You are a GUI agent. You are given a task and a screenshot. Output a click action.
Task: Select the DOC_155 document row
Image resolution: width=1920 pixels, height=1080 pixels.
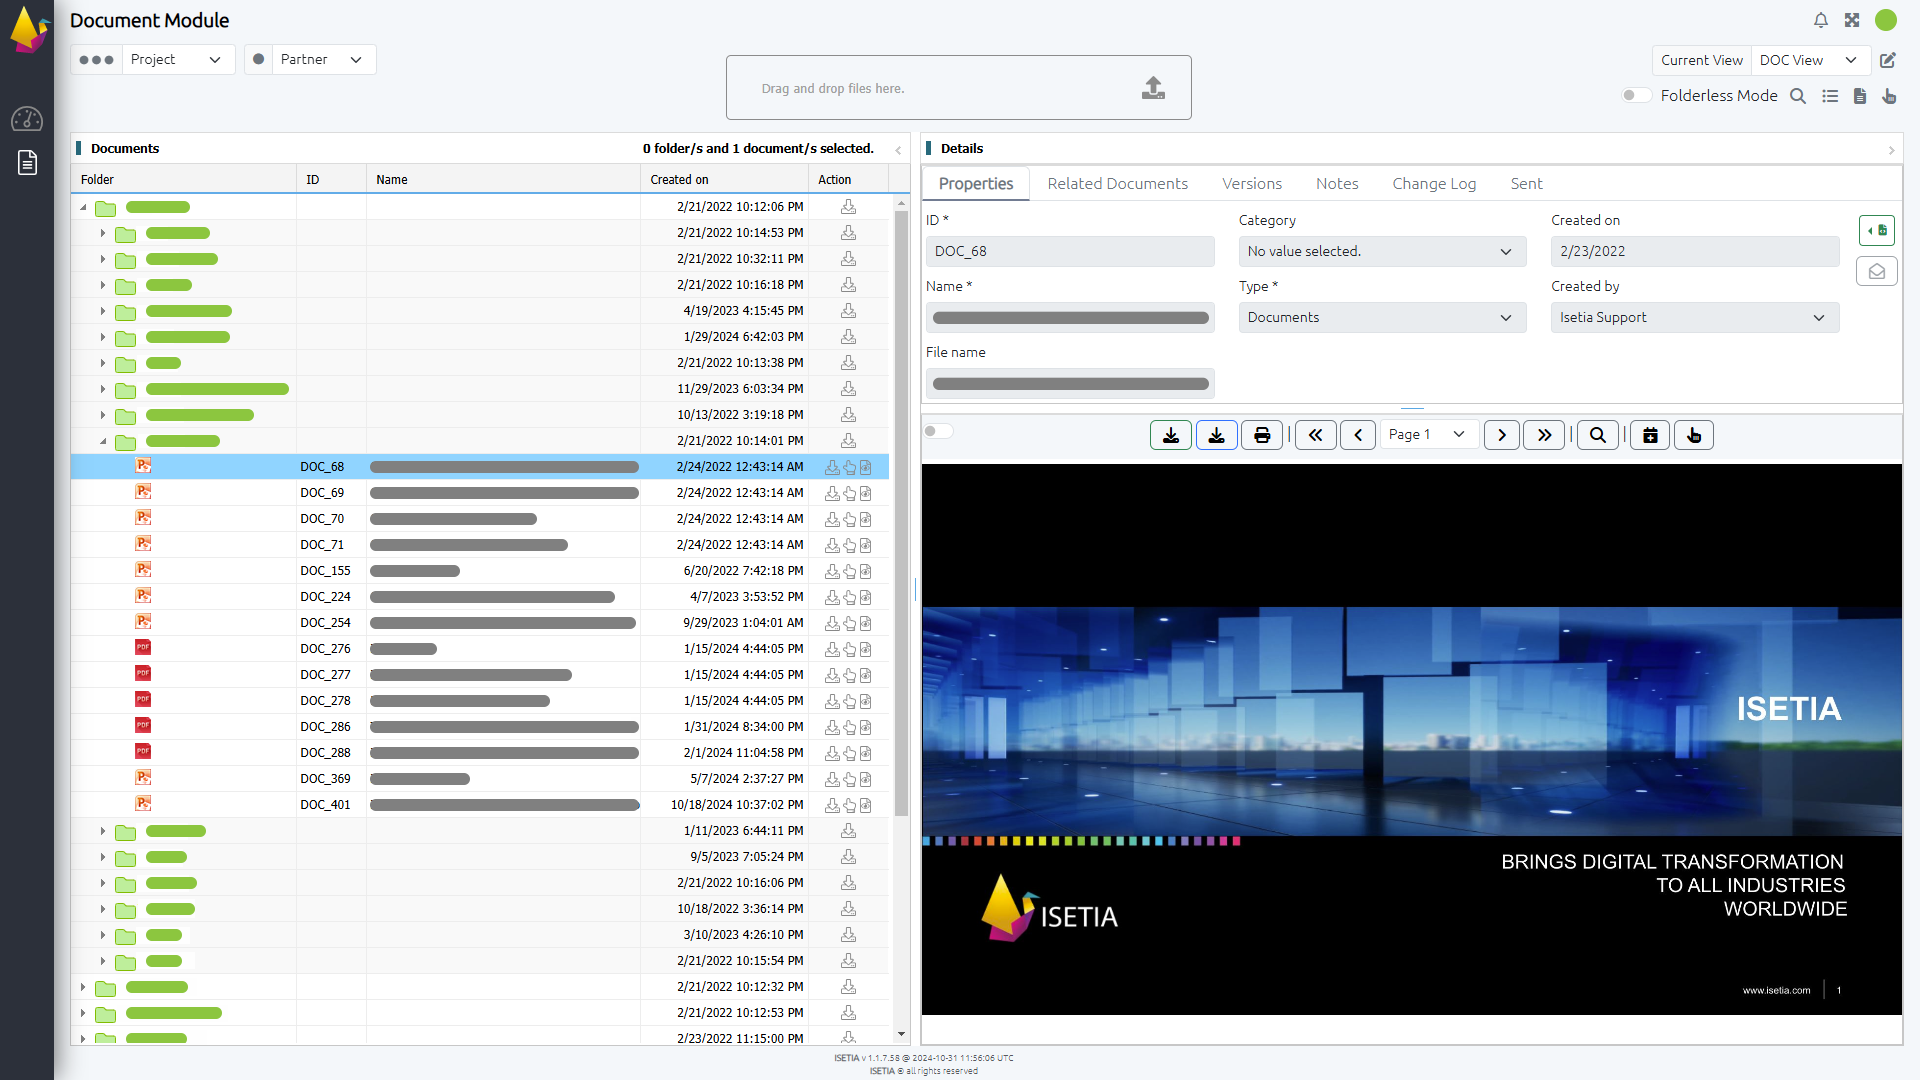click(480, 571)
